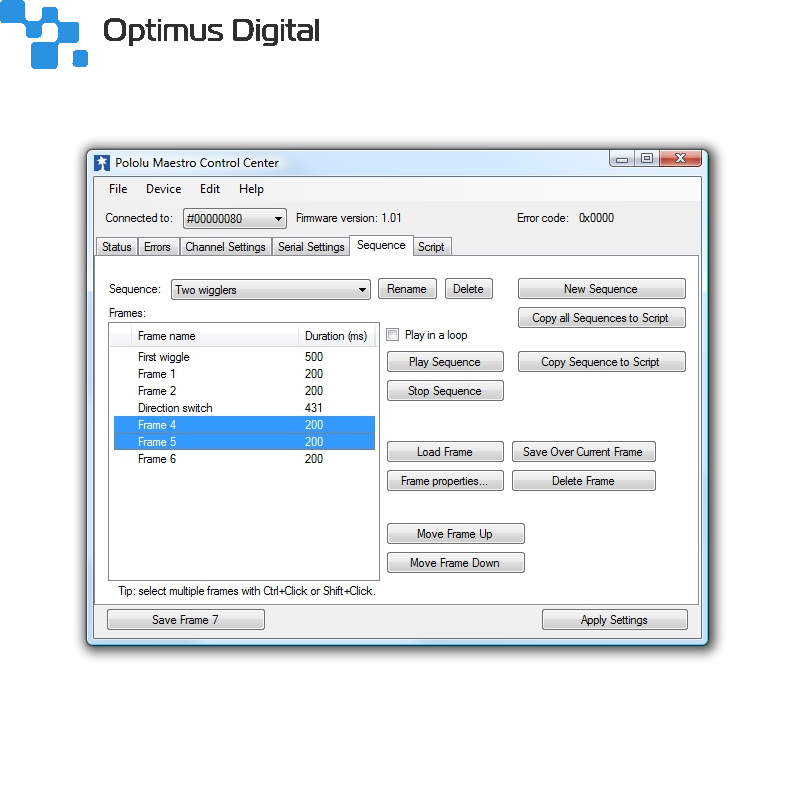Select the First wiggle frame row
This screenshot has height=800, width=800.
coord(244,357)
